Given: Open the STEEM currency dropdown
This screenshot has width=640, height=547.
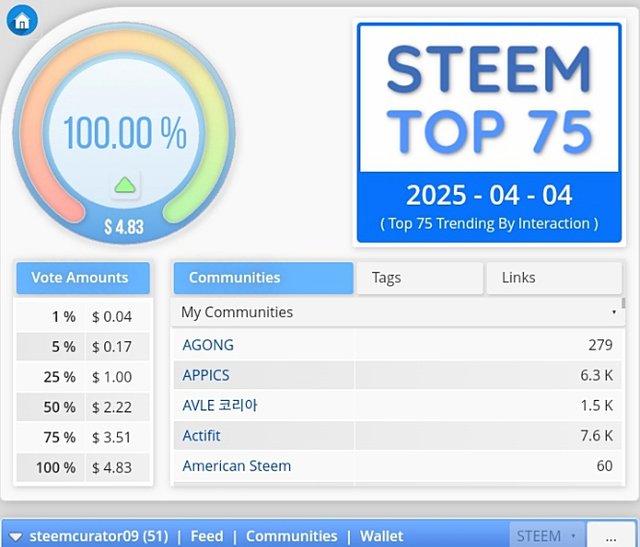Looking at the screenshot, I should pyautogui.click(x=547, y=535).
